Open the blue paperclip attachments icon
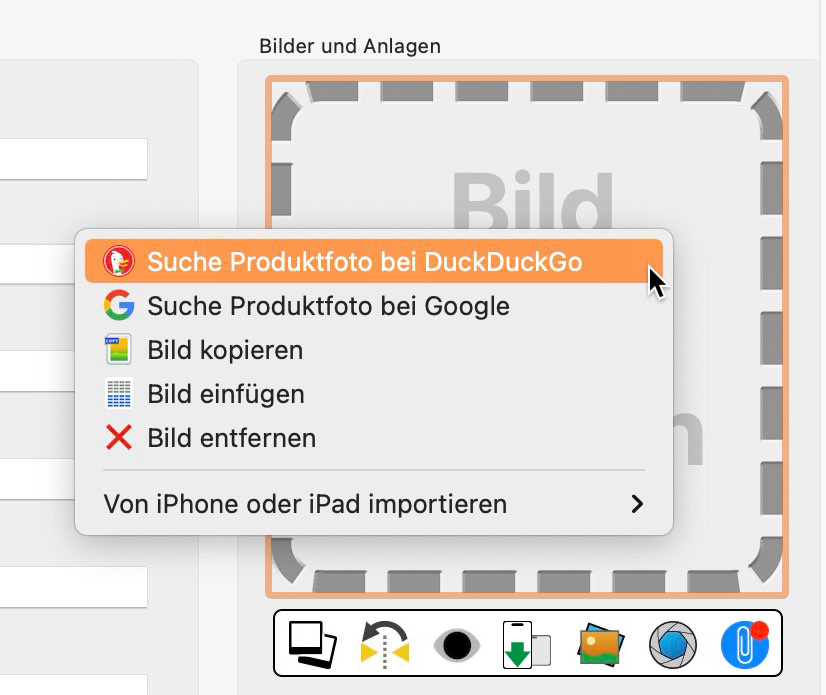This screenshot has height=695, width=826. [745, 644]
